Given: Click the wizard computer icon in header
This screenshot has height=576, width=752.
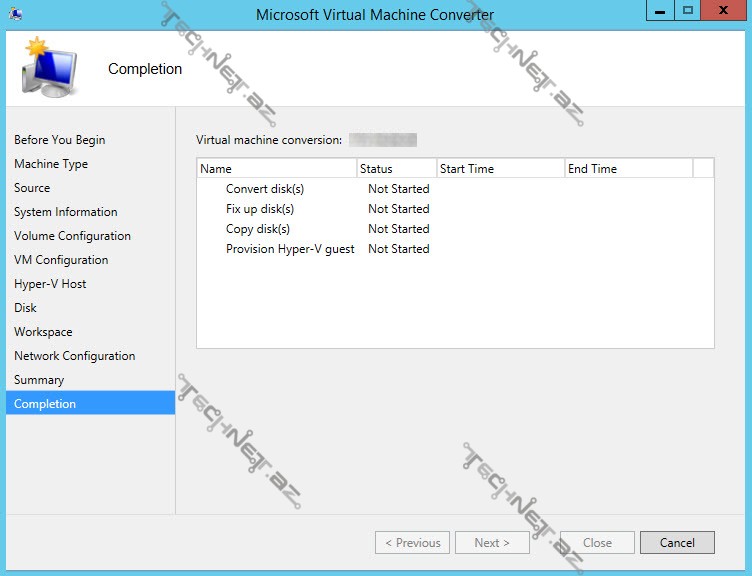Looking at the screenshot, I should tap(49, 68).
